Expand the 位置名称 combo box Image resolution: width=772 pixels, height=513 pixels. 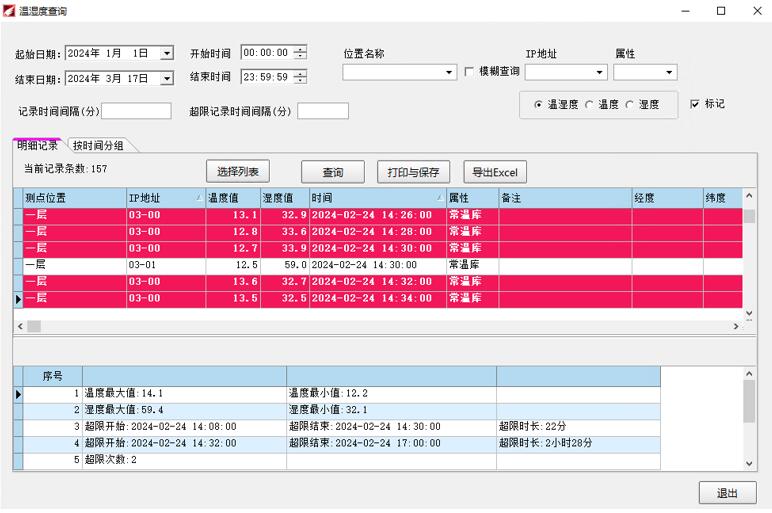tap(450, 73)
